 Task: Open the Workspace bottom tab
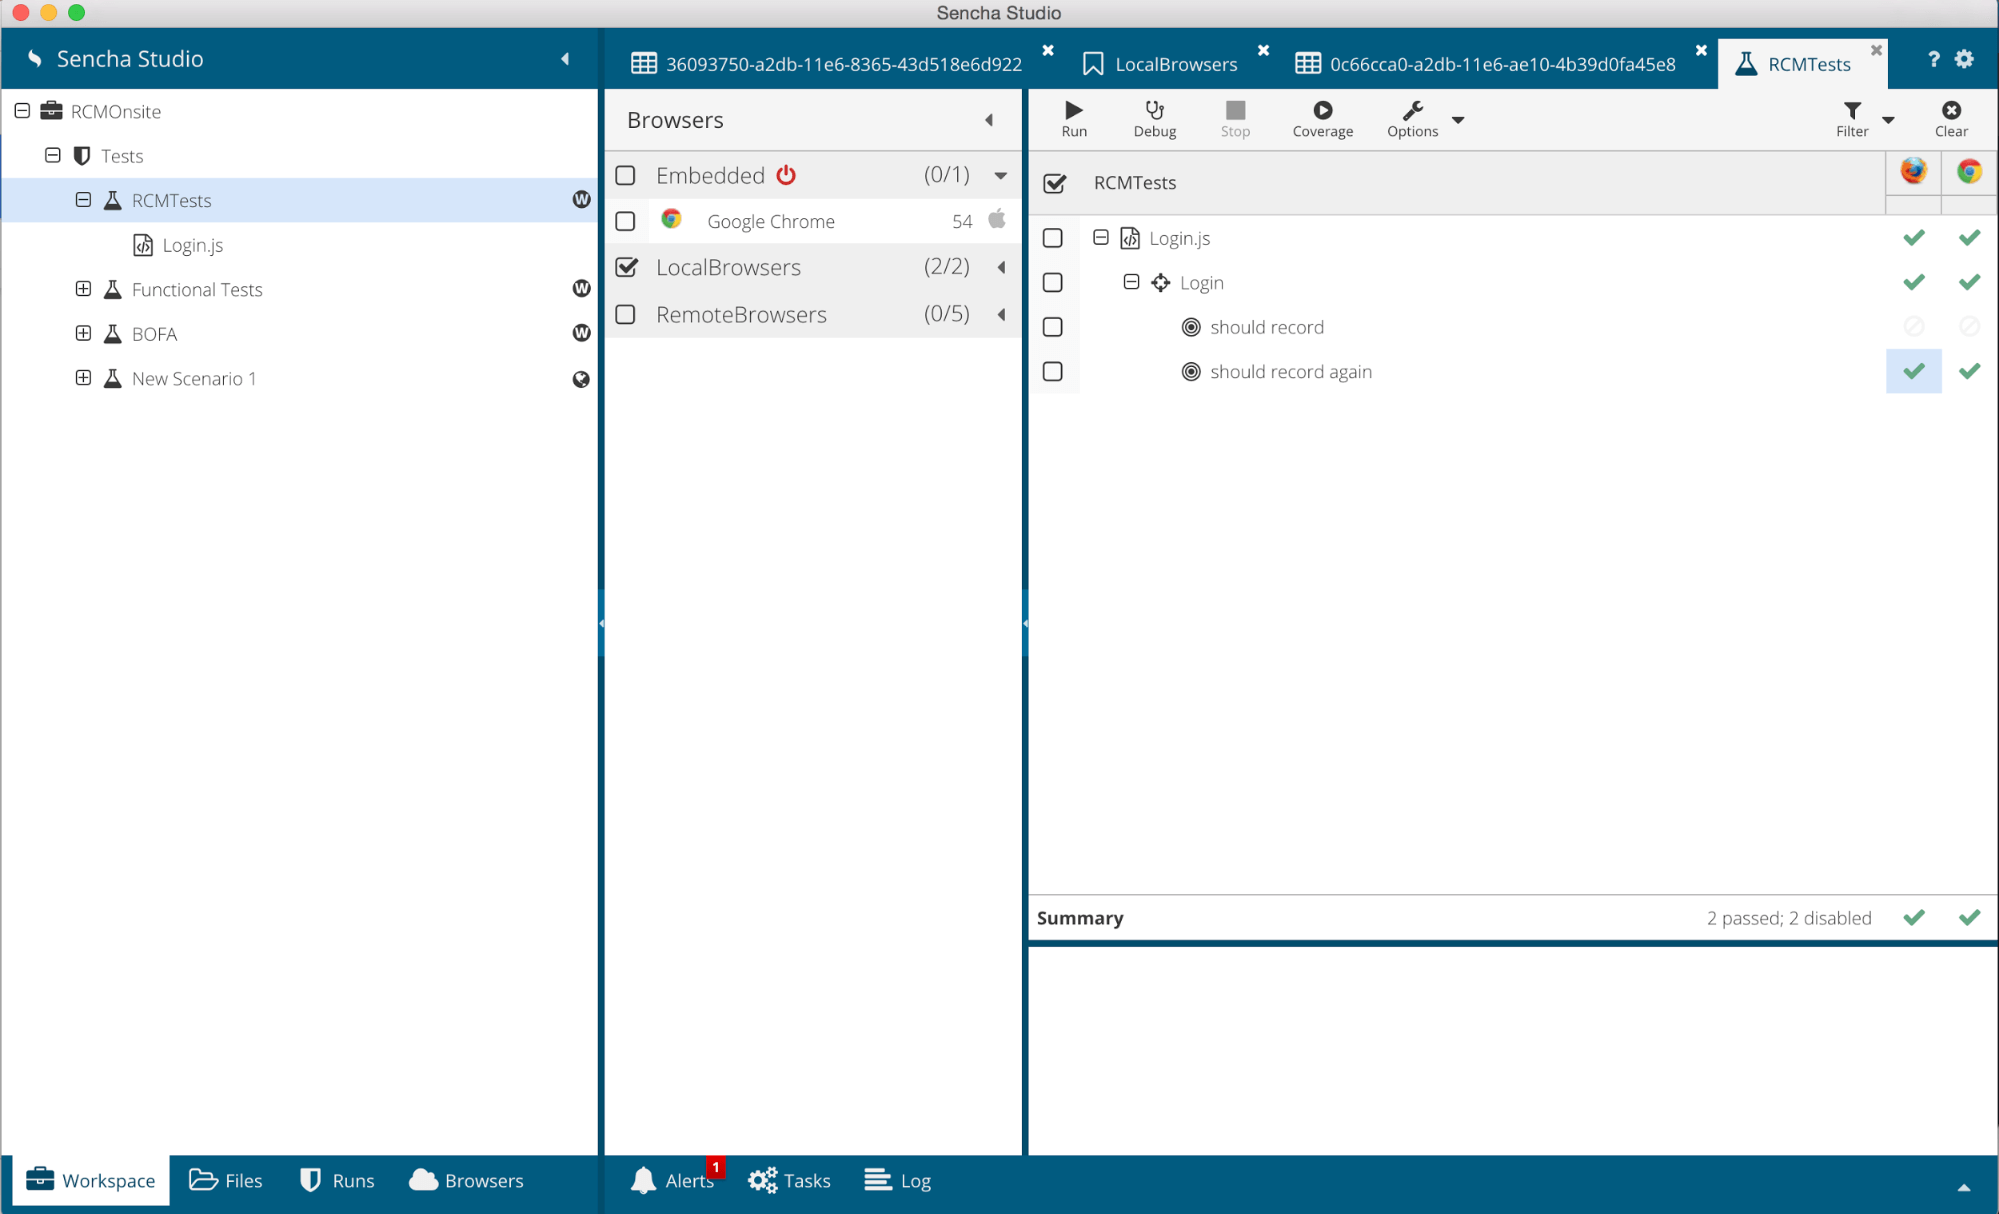tap(91, 1180)
